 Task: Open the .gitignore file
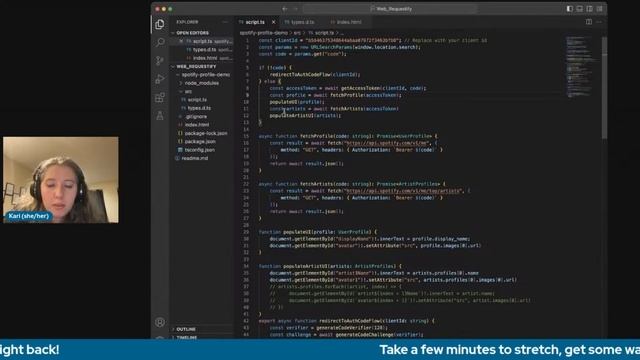coord(196,116)
